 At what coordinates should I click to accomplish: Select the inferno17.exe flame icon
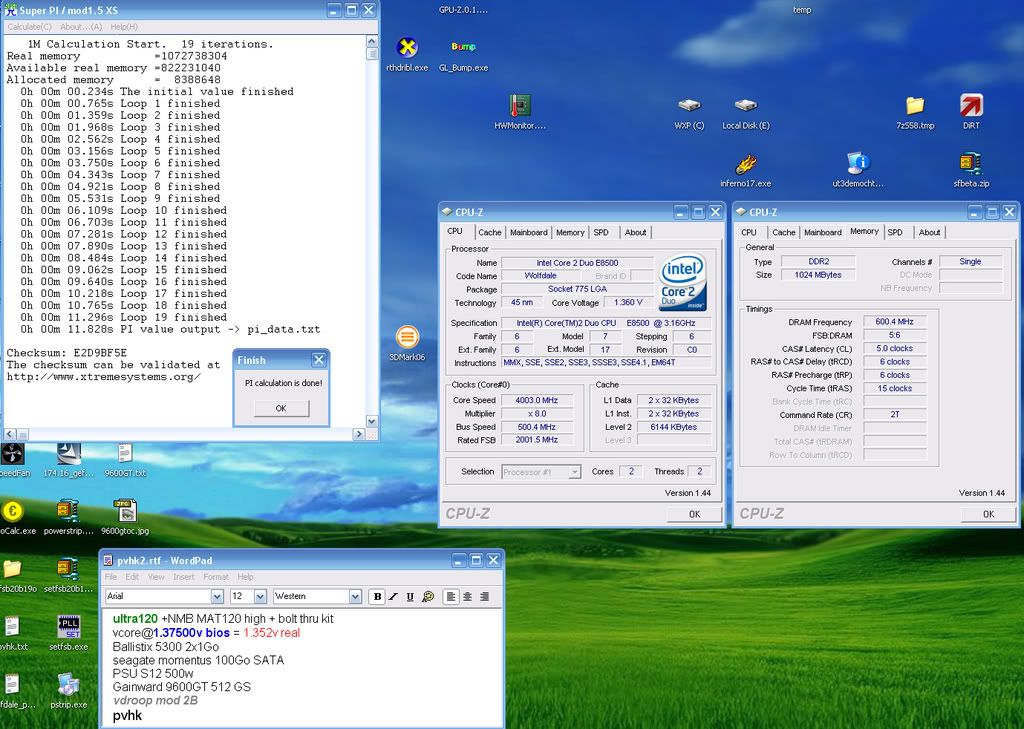tap(745, 165)
